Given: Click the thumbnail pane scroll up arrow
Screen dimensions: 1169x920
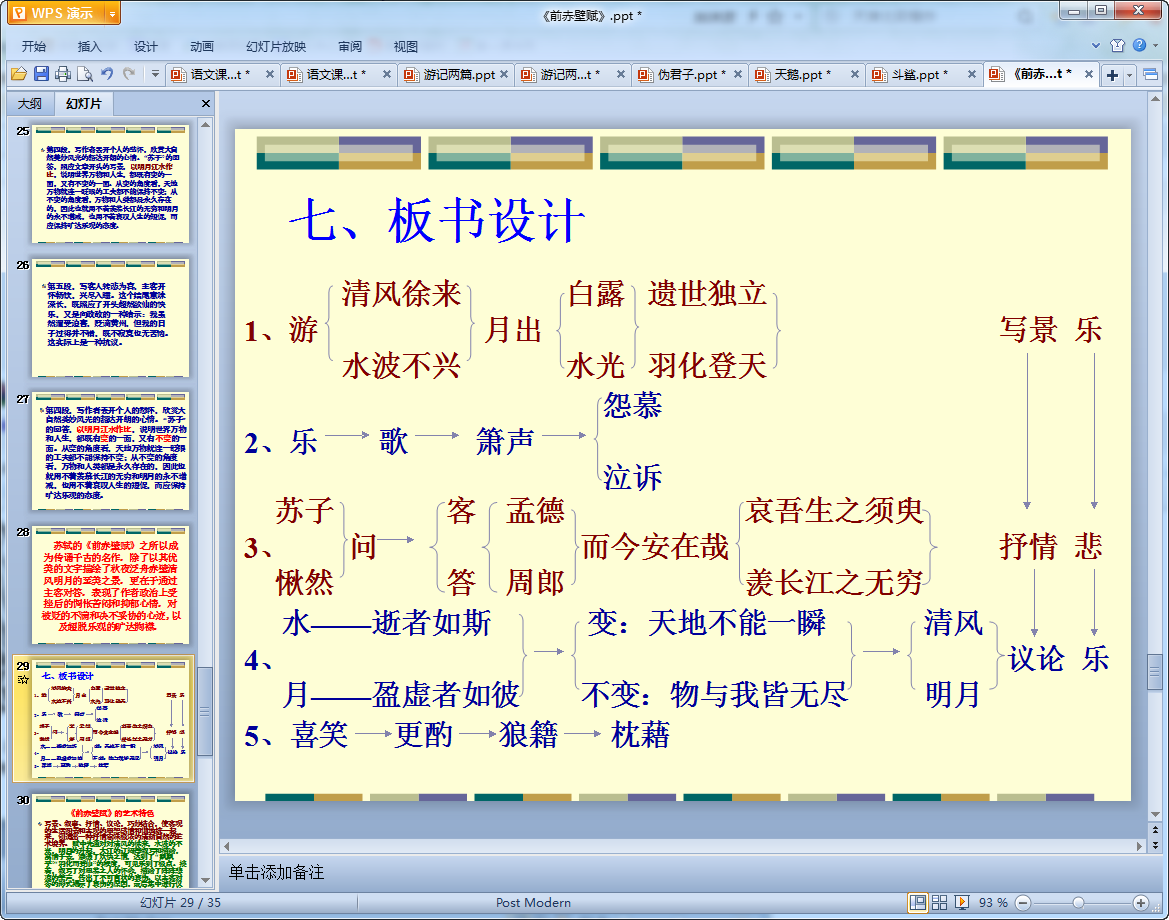Looking at the screenshot, I should (x=206, y=125).
